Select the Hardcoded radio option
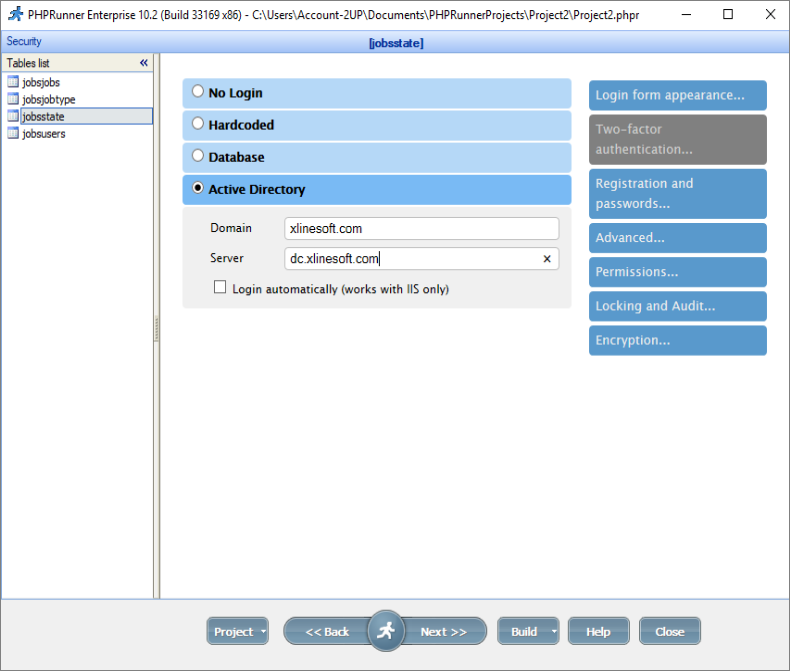The height and width of the screenshot is (671, 790). pyautogui.click(x=198, y=123)
